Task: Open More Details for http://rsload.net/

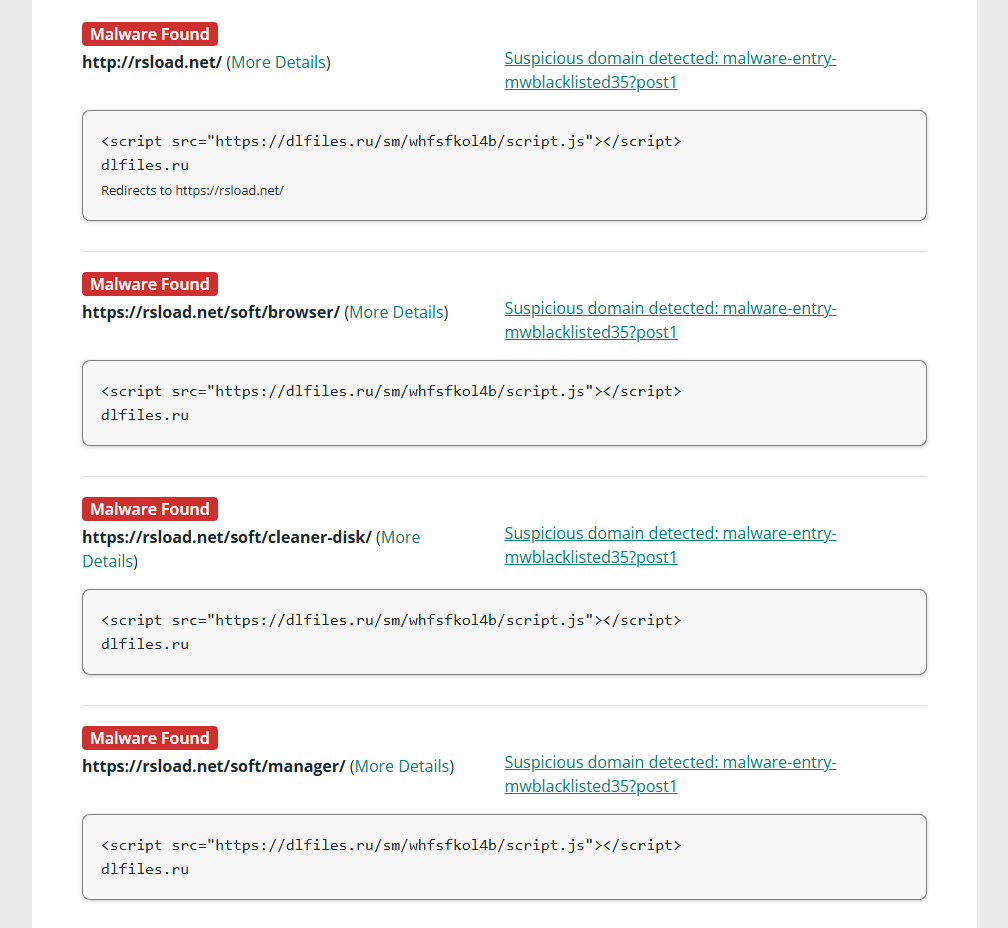Action: click(x=278, y=61)
